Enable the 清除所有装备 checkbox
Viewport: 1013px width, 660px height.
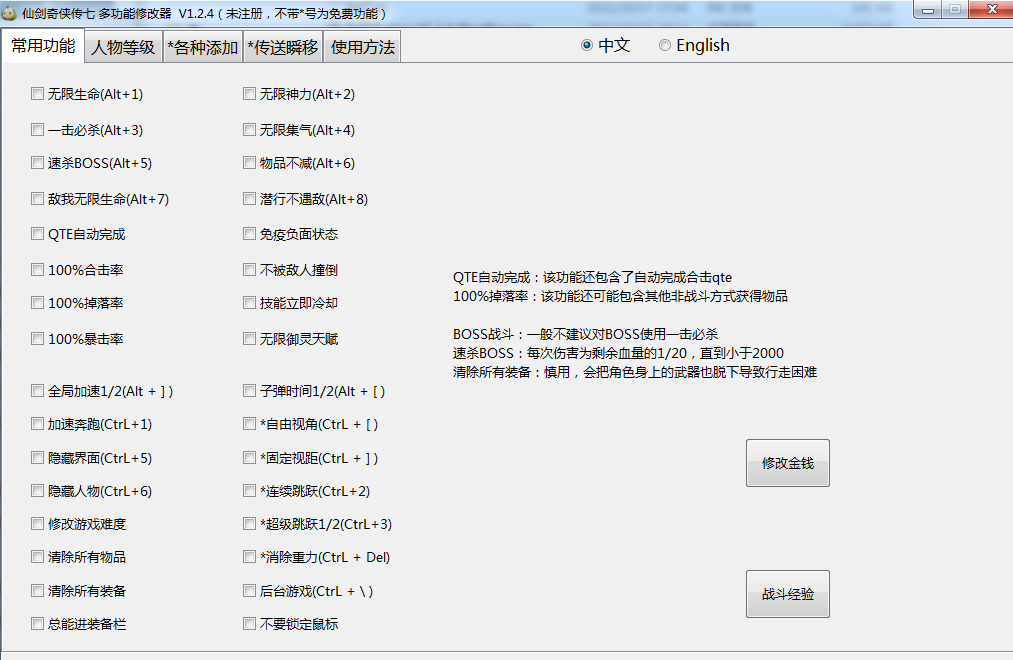point(37,591)
